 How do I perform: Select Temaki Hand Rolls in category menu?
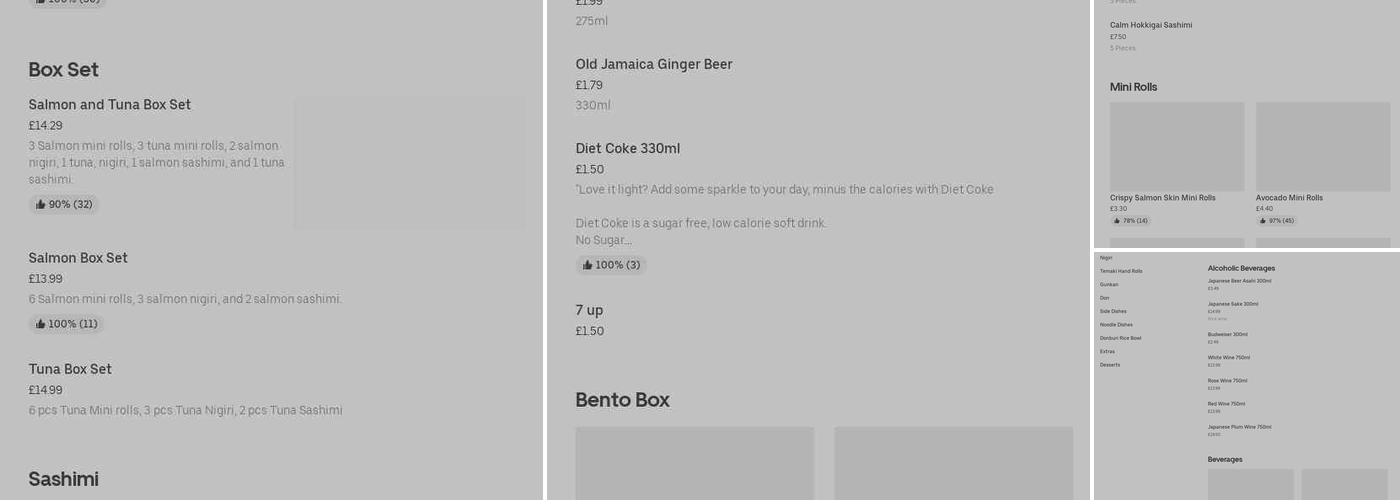(x=1121, y=271)
